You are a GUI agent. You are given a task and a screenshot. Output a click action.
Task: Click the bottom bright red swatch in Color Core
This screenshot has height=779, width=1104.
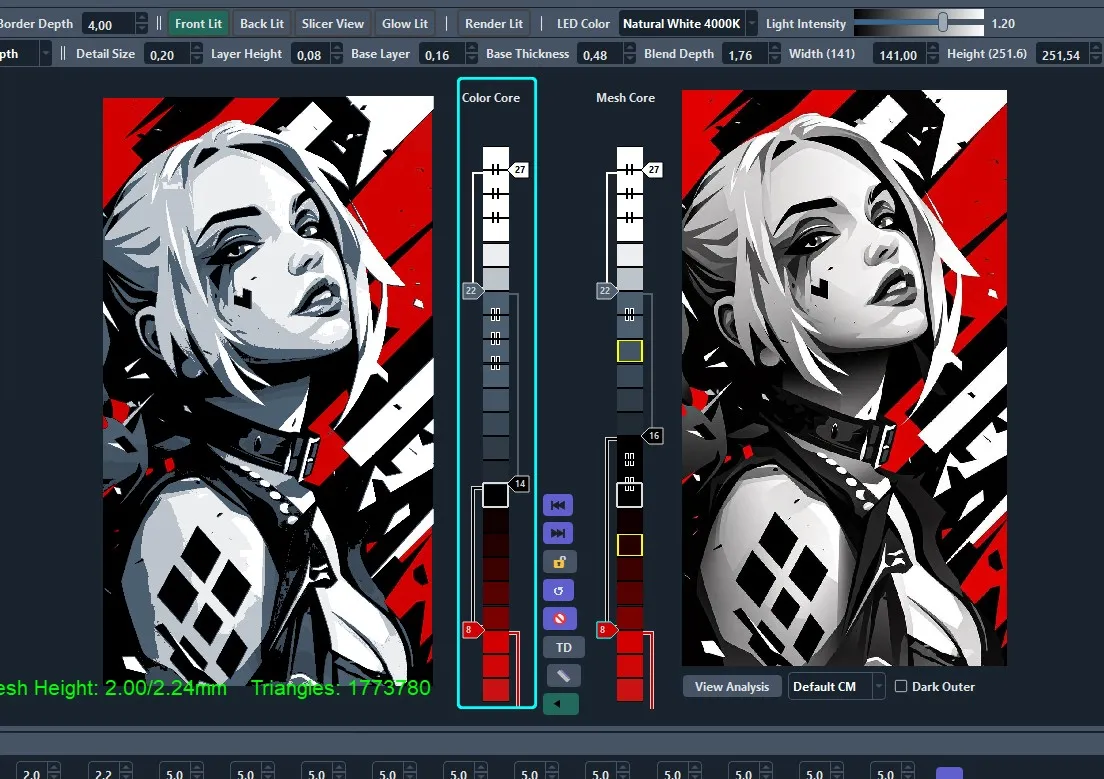tap(496, 690)
